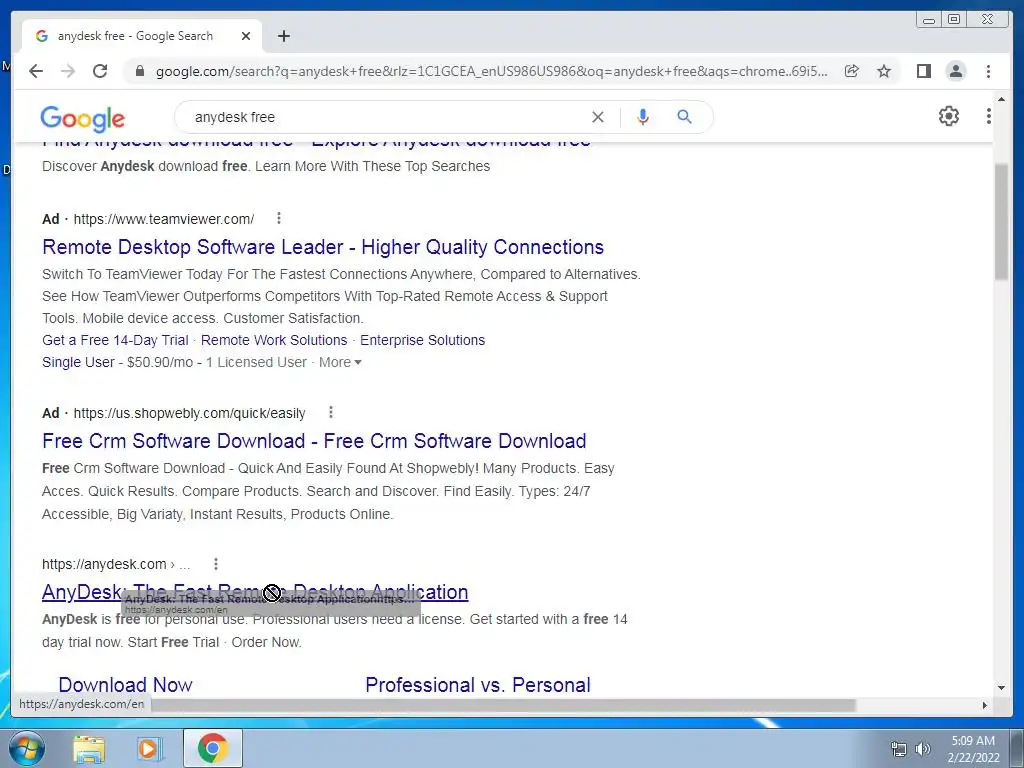Click the https://us.shopwebly.com/quick/easily URL text
Viewport: 1024px width, 768px height.
189,413
